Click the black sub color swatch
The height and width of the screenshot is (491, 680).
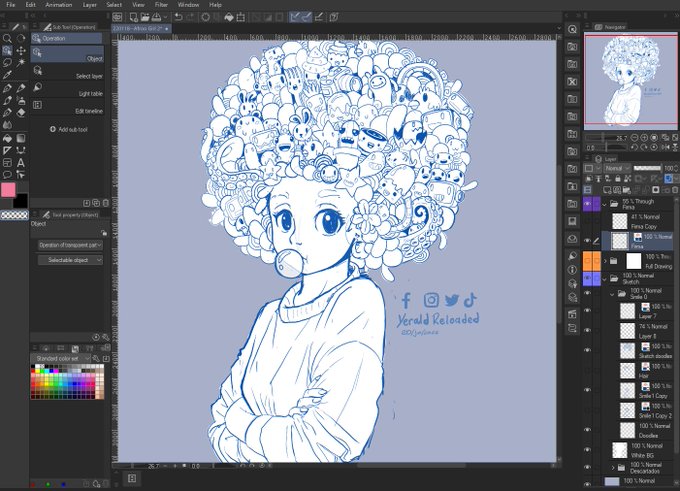click(x=20, y=201)
